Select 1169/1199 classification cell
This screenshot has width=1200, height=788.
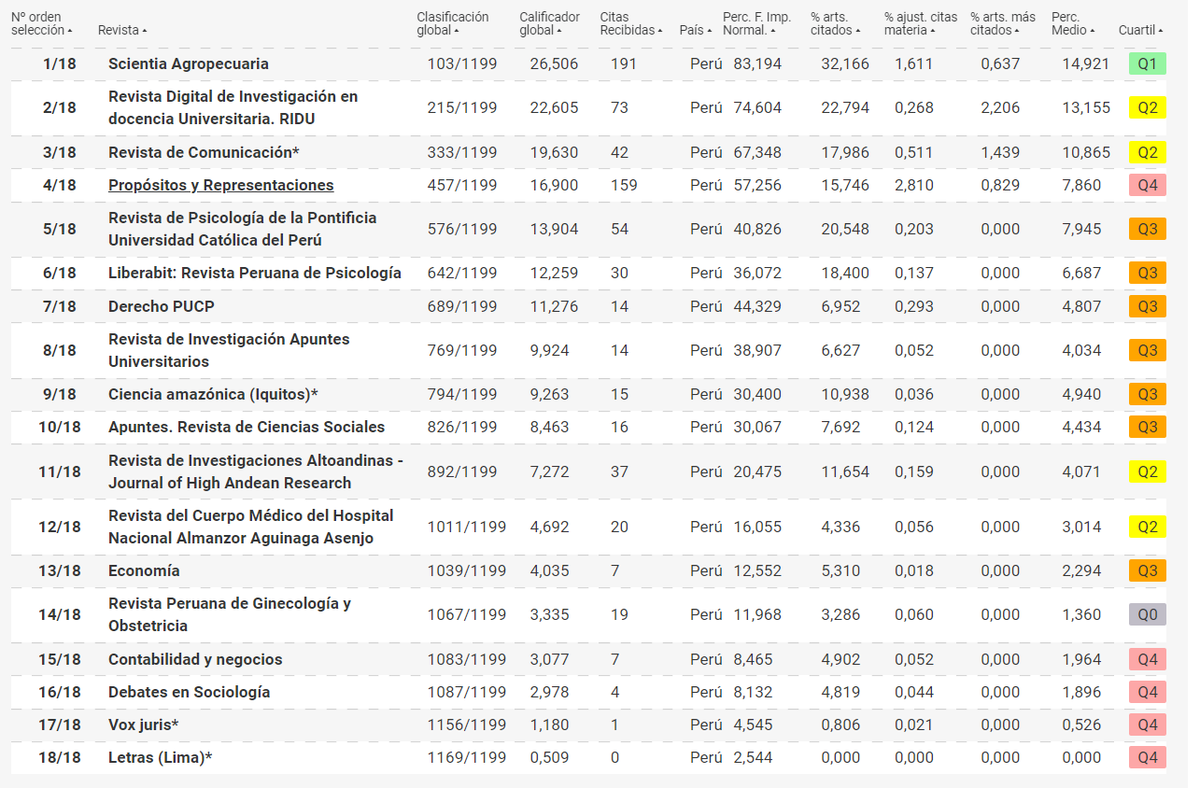467,758
